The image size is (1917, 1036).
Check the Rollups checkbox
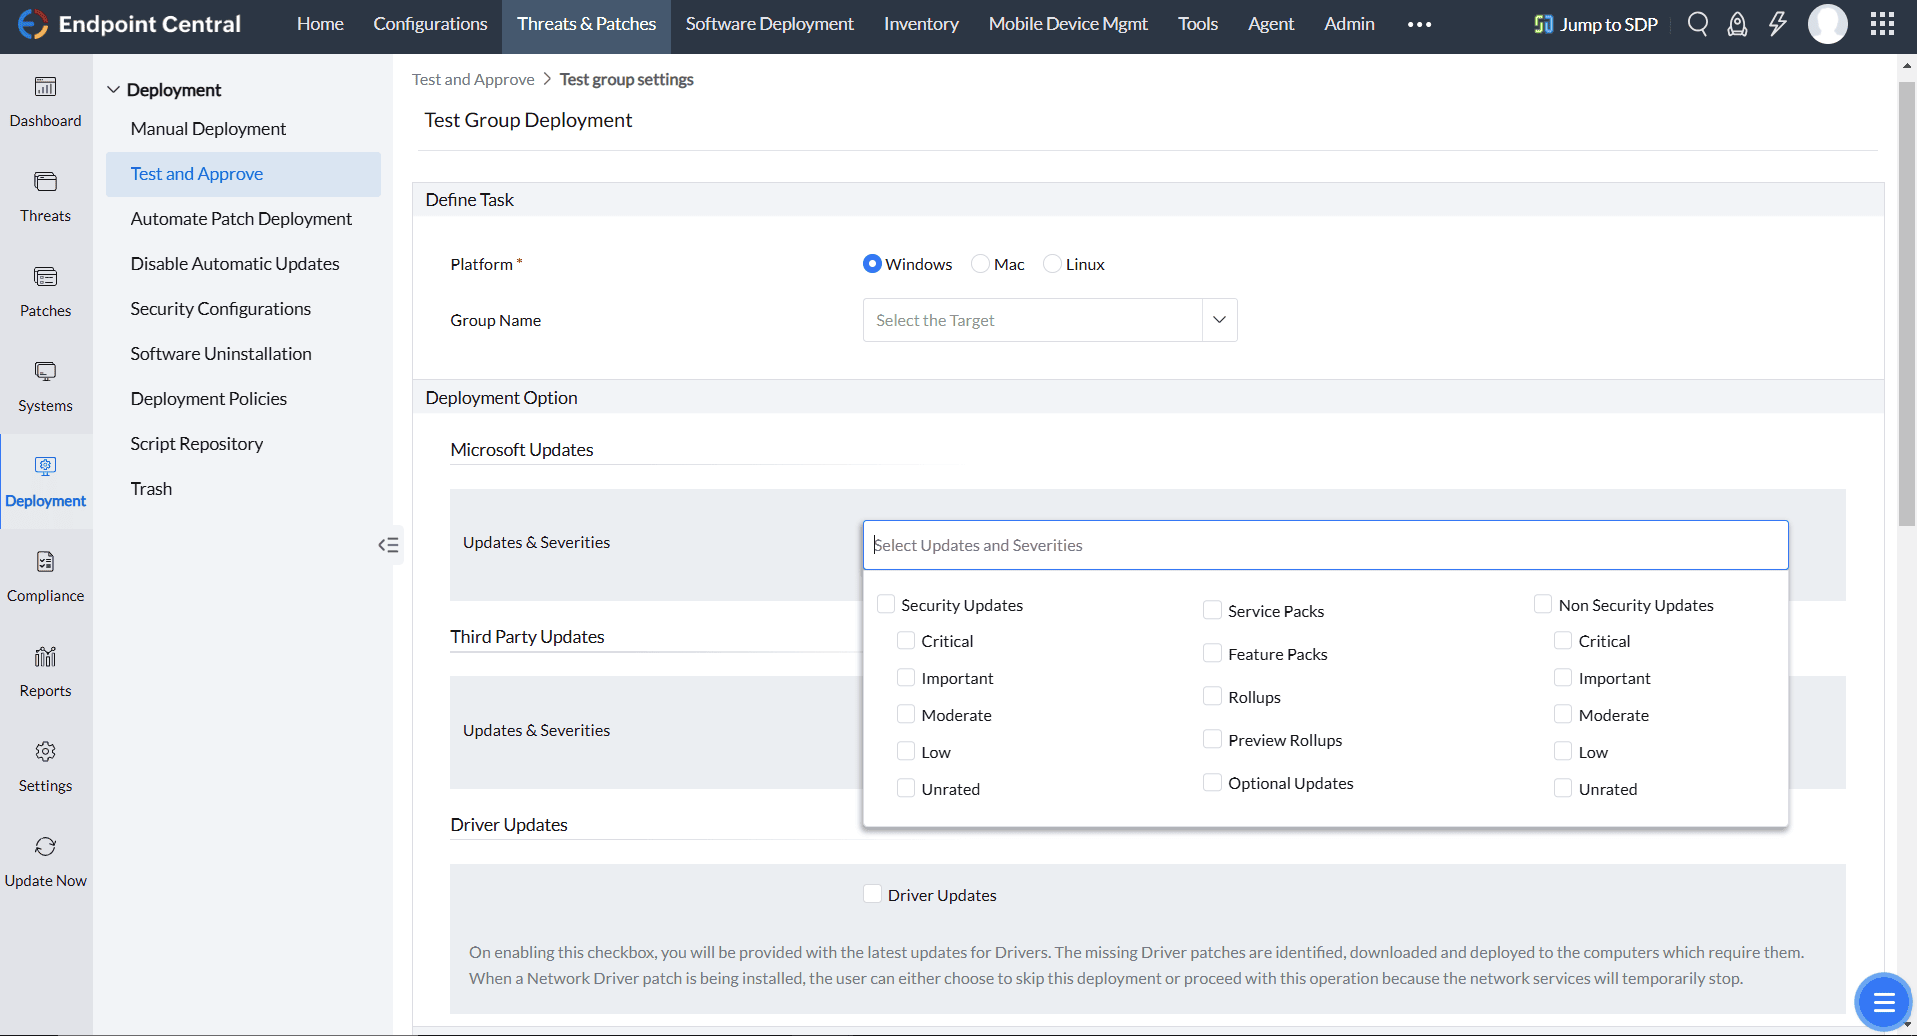click(1212, 696)
